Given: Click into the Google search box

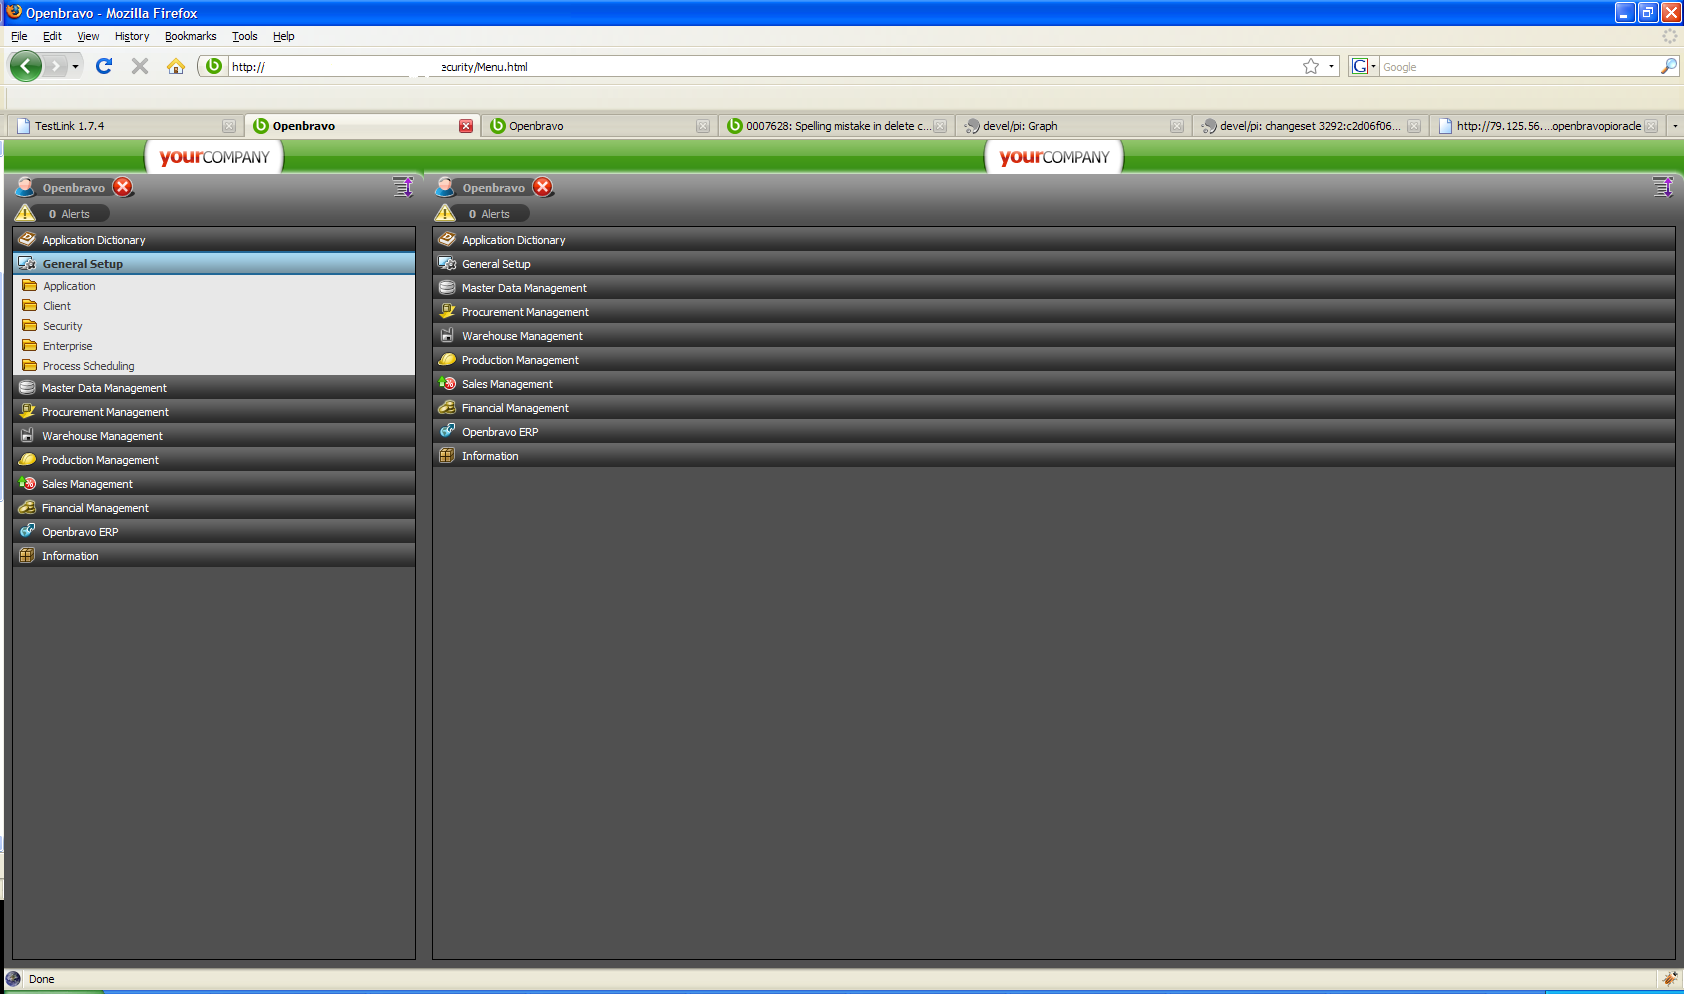Looking at the screenshot, I should point(1519,66).
